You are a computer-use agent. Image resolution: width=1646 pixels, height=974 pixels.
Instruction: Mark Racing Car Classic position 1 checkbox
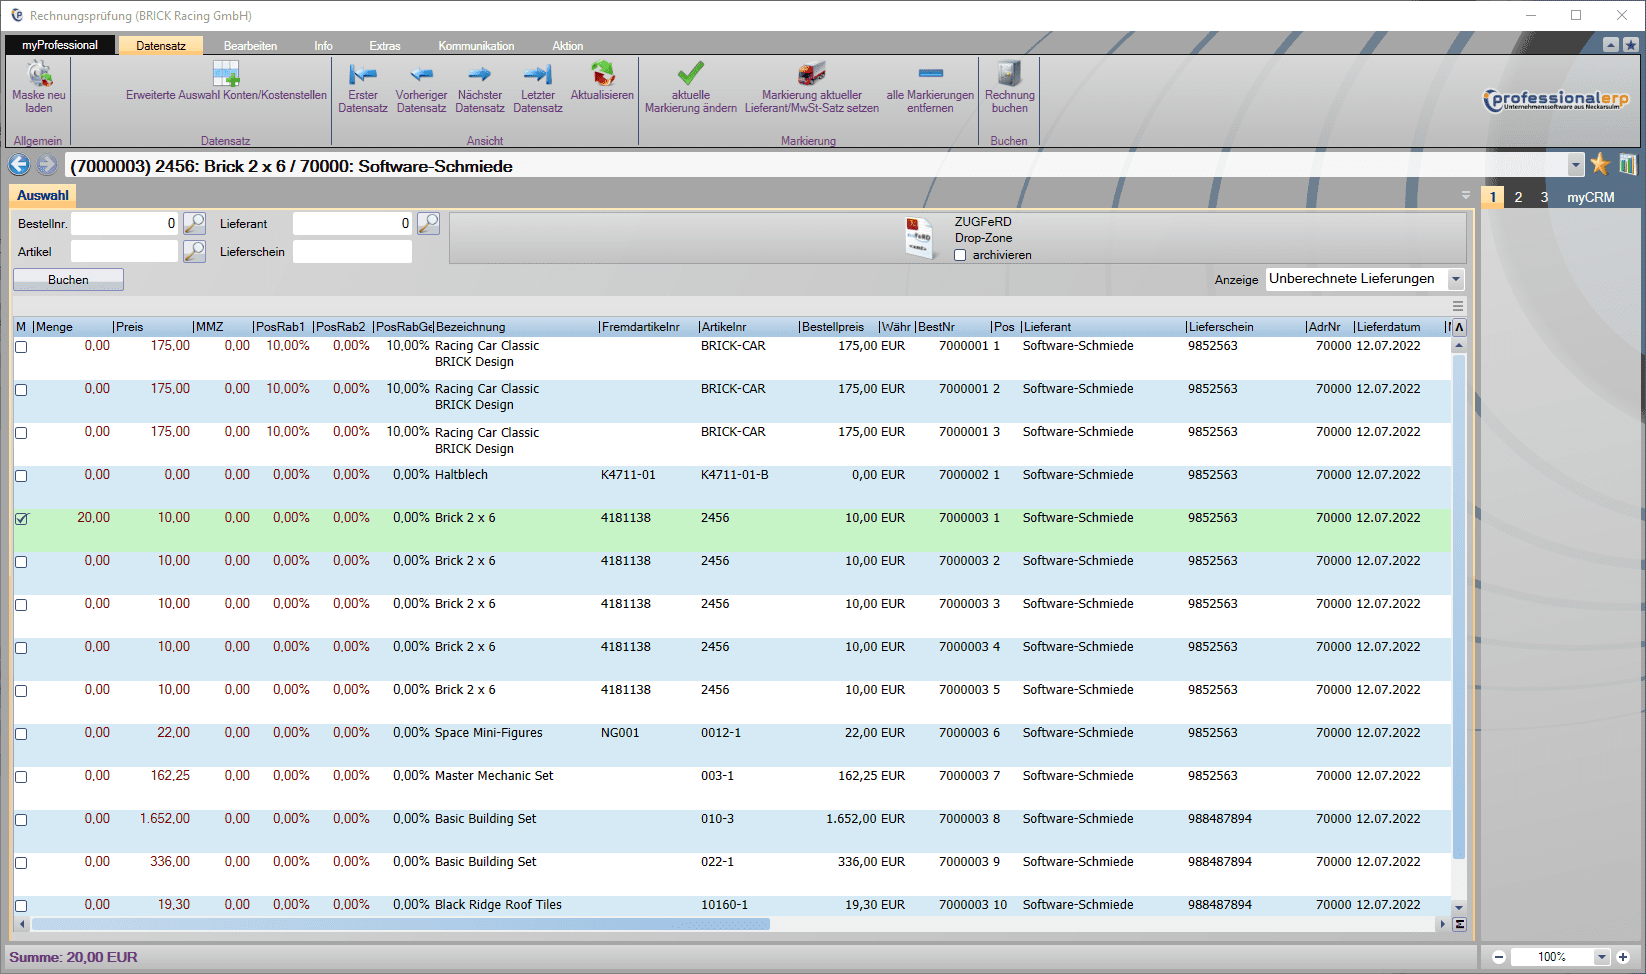pos(21,347)
